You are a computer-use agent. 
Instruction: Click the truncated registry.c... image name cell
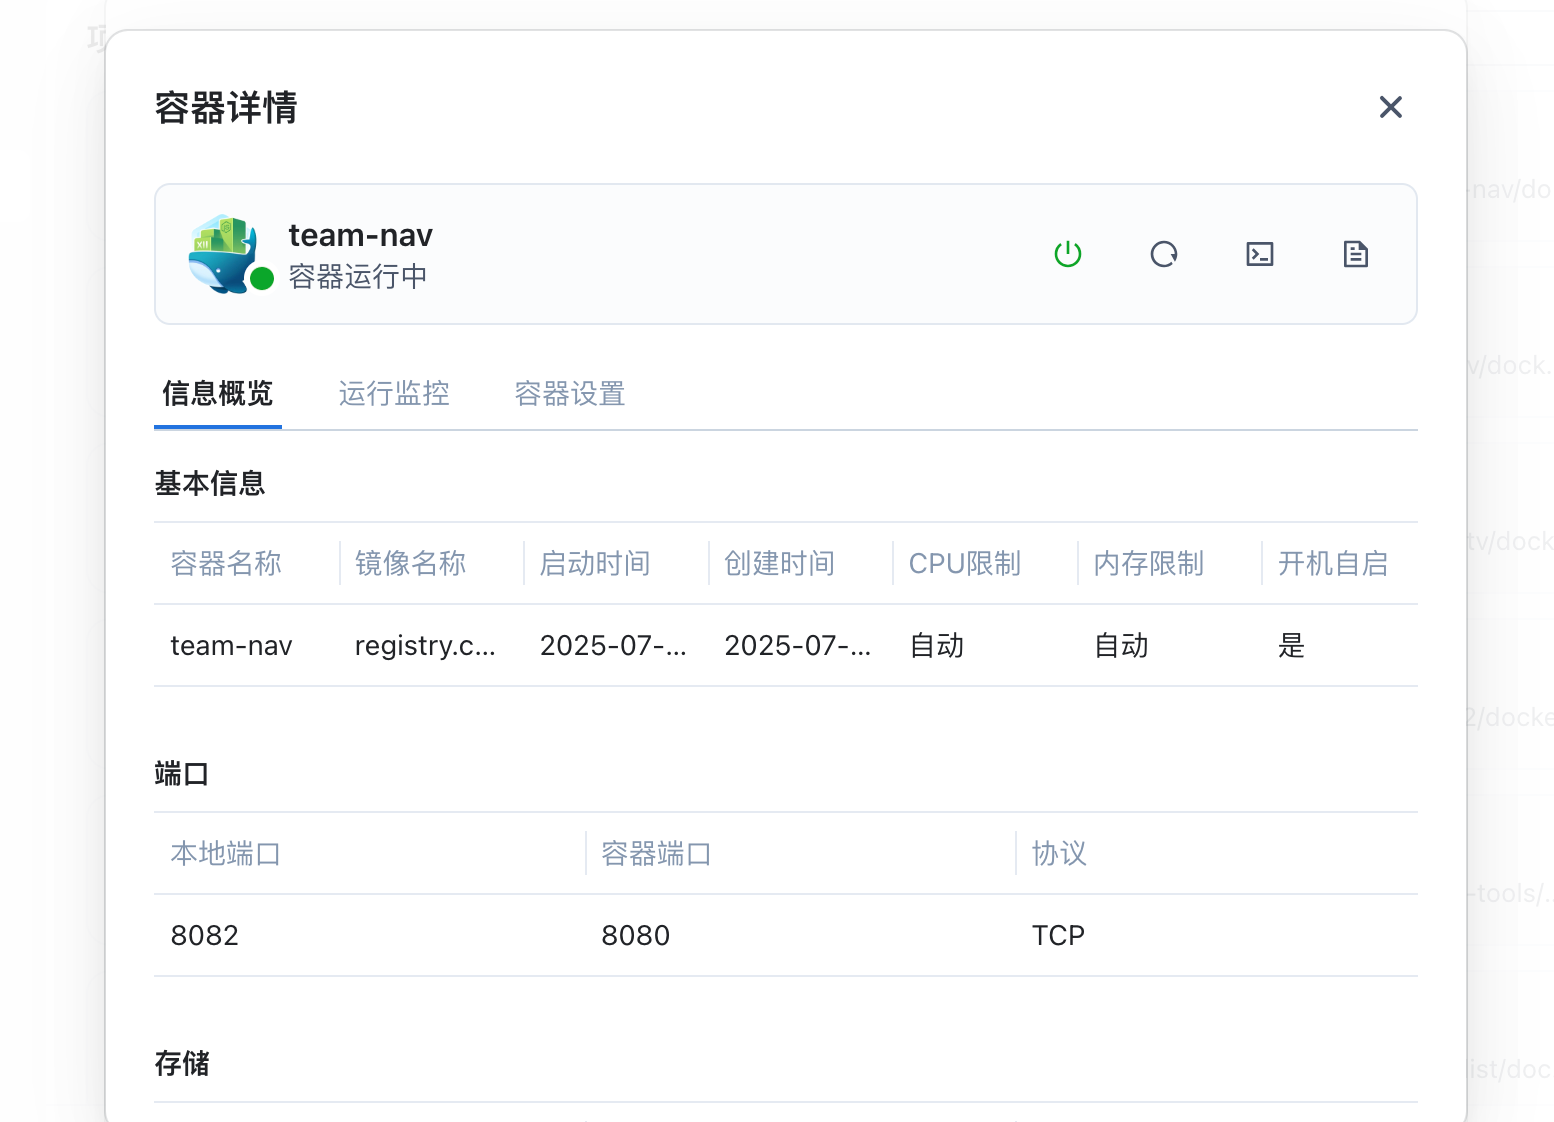[425, 646]
